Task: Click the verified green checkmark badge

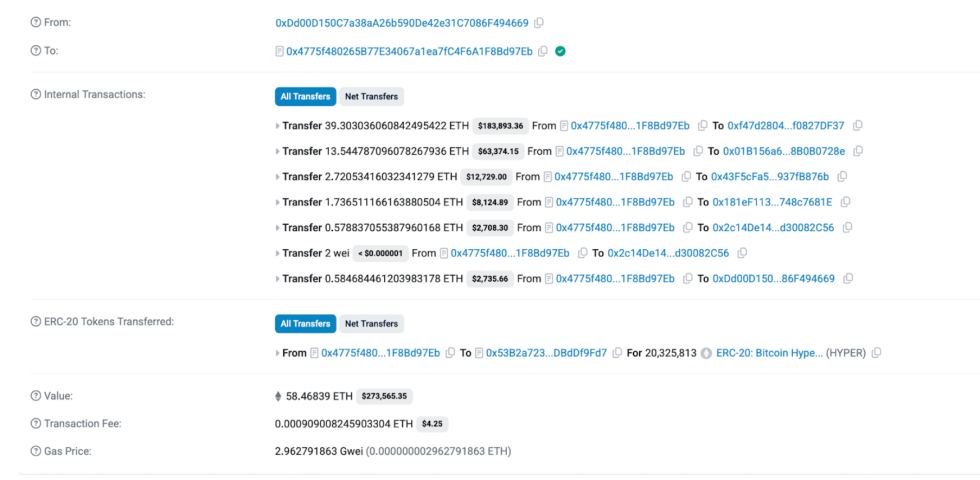Action: point(560,51)
